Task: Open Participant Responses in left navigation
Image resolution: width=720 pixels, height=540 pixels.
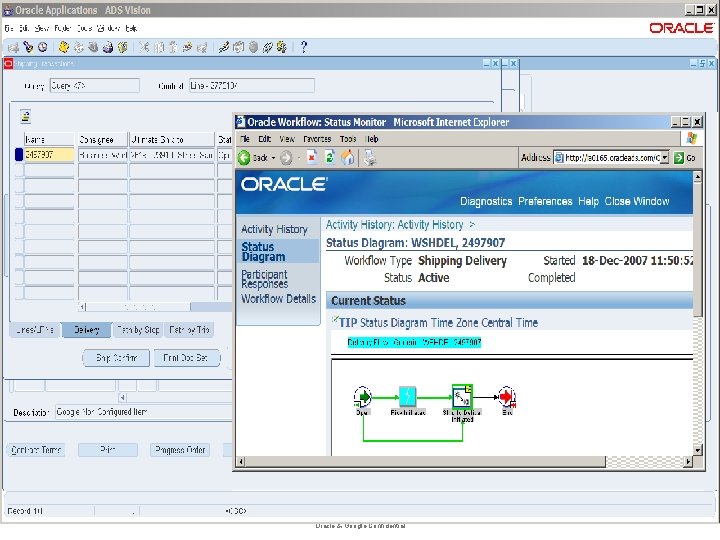Action: pos(264,279)
